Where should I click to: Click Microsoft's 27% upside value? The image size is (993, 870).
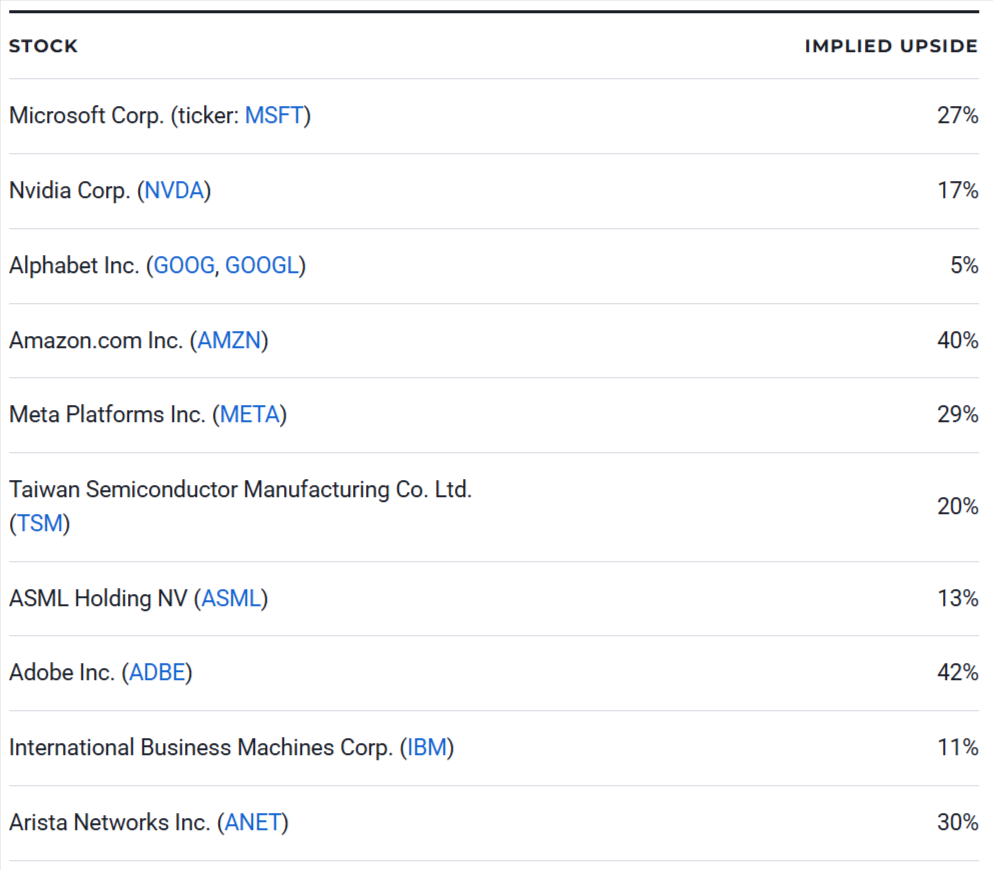[x=958, y=115]
